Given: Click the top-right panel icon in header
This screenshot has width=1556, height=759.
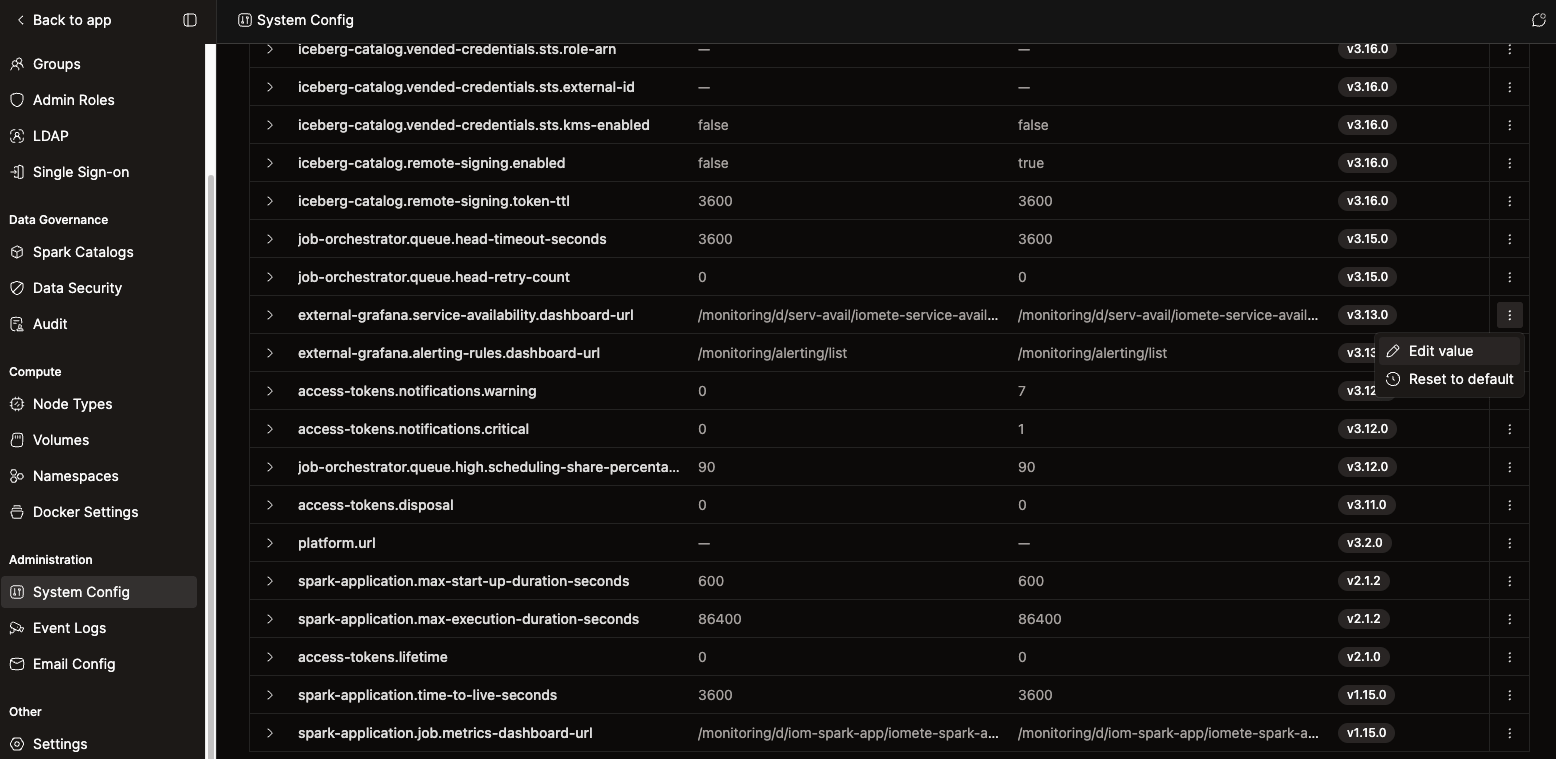Looking at the screenshot, I should click(1539, 20).
